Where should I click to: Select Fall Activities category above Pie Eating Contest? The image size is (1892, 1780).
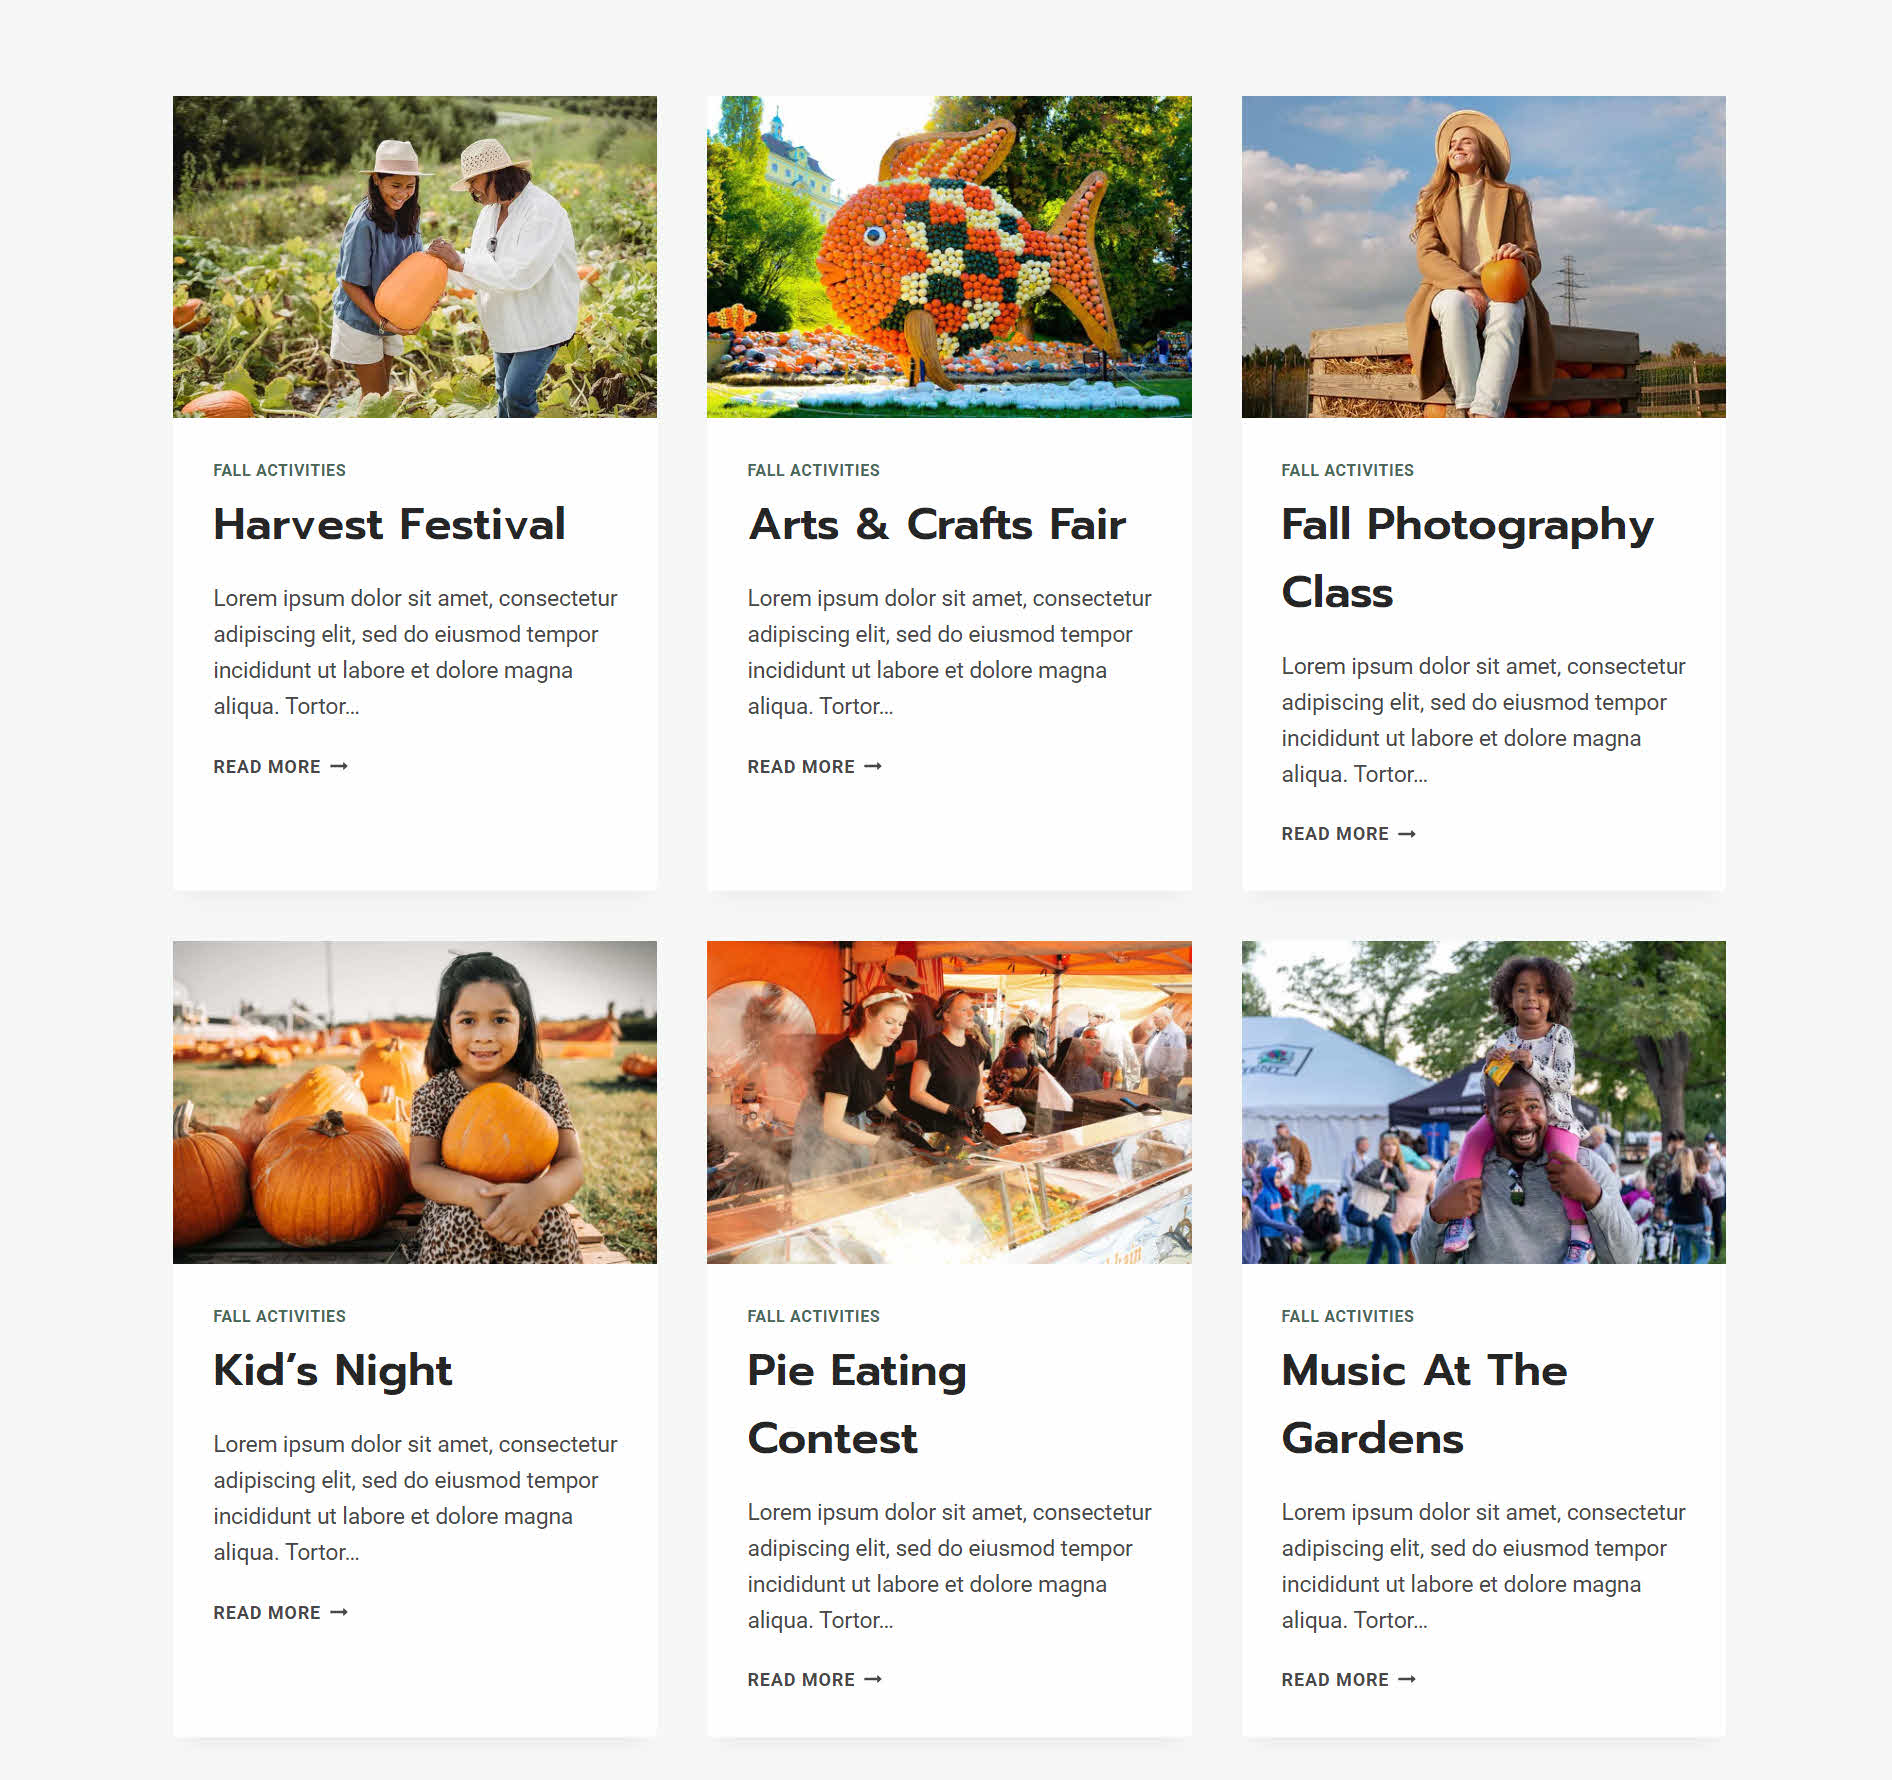coord(813,1317)
